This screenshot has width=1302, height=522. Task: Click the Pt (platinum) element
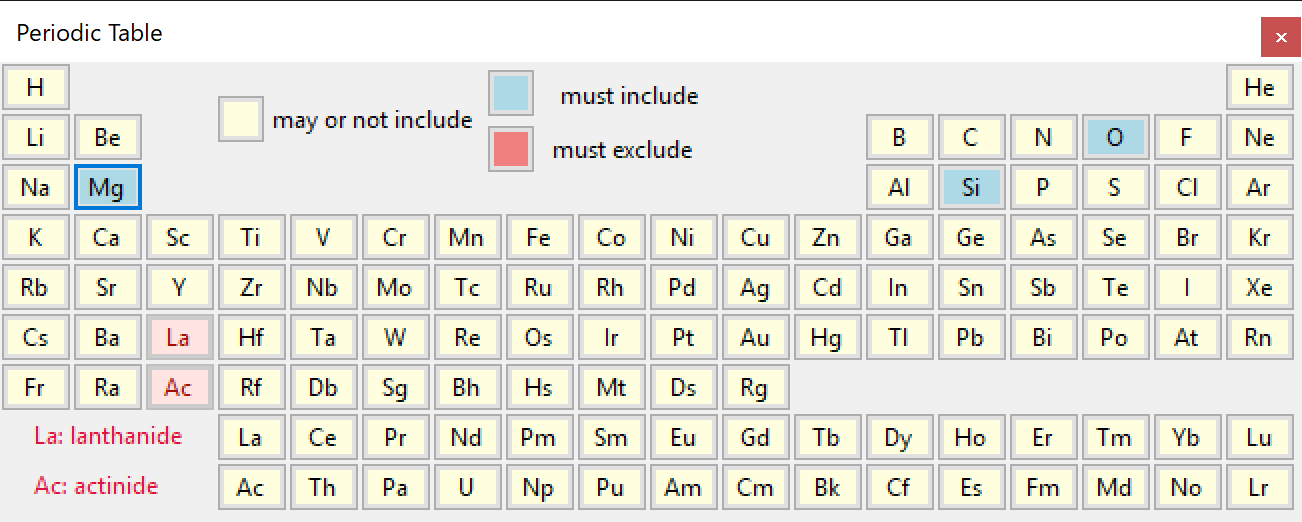(683, 337)
